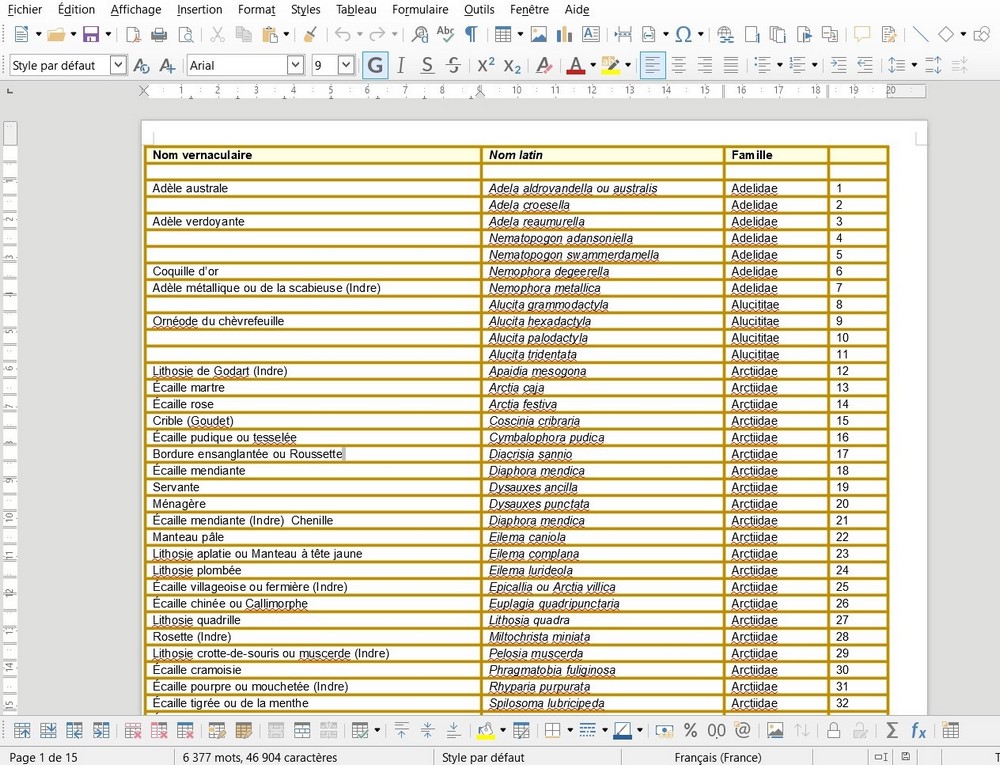The width and height of the screenshot is (1000, 765).
Task: Click the superscript X² icon
Action: [x=486, y=65]
